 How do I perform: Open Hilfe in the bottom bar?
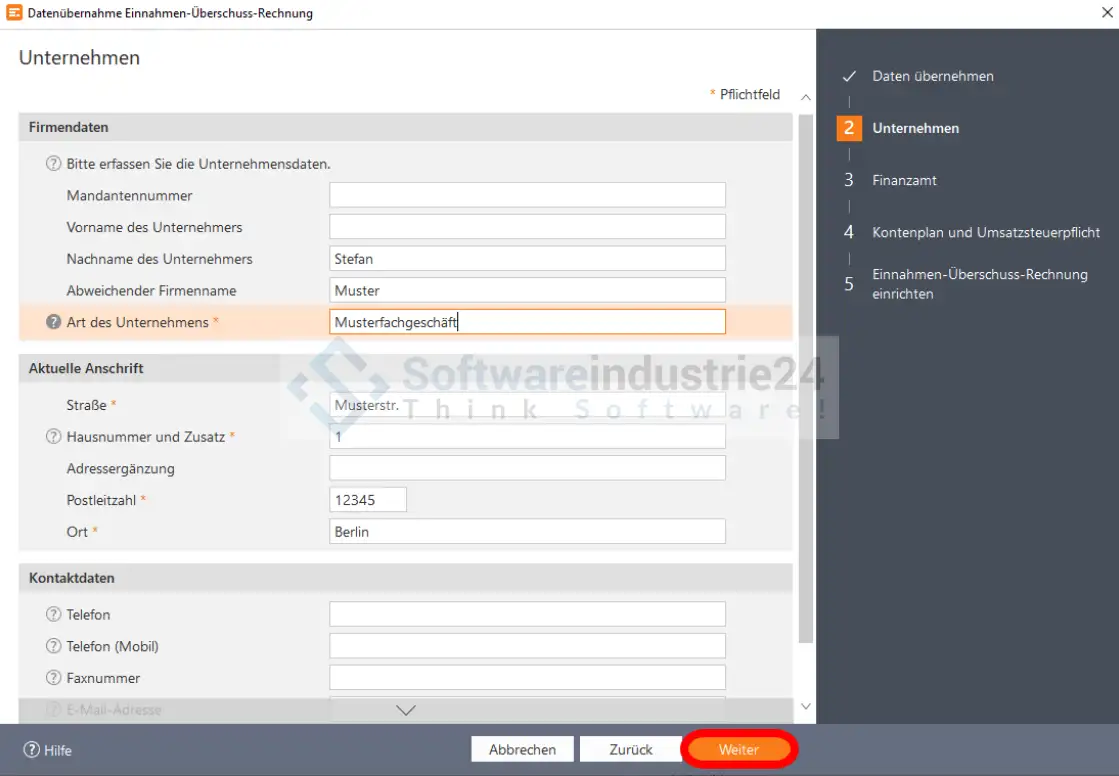(x=48, y=750)
